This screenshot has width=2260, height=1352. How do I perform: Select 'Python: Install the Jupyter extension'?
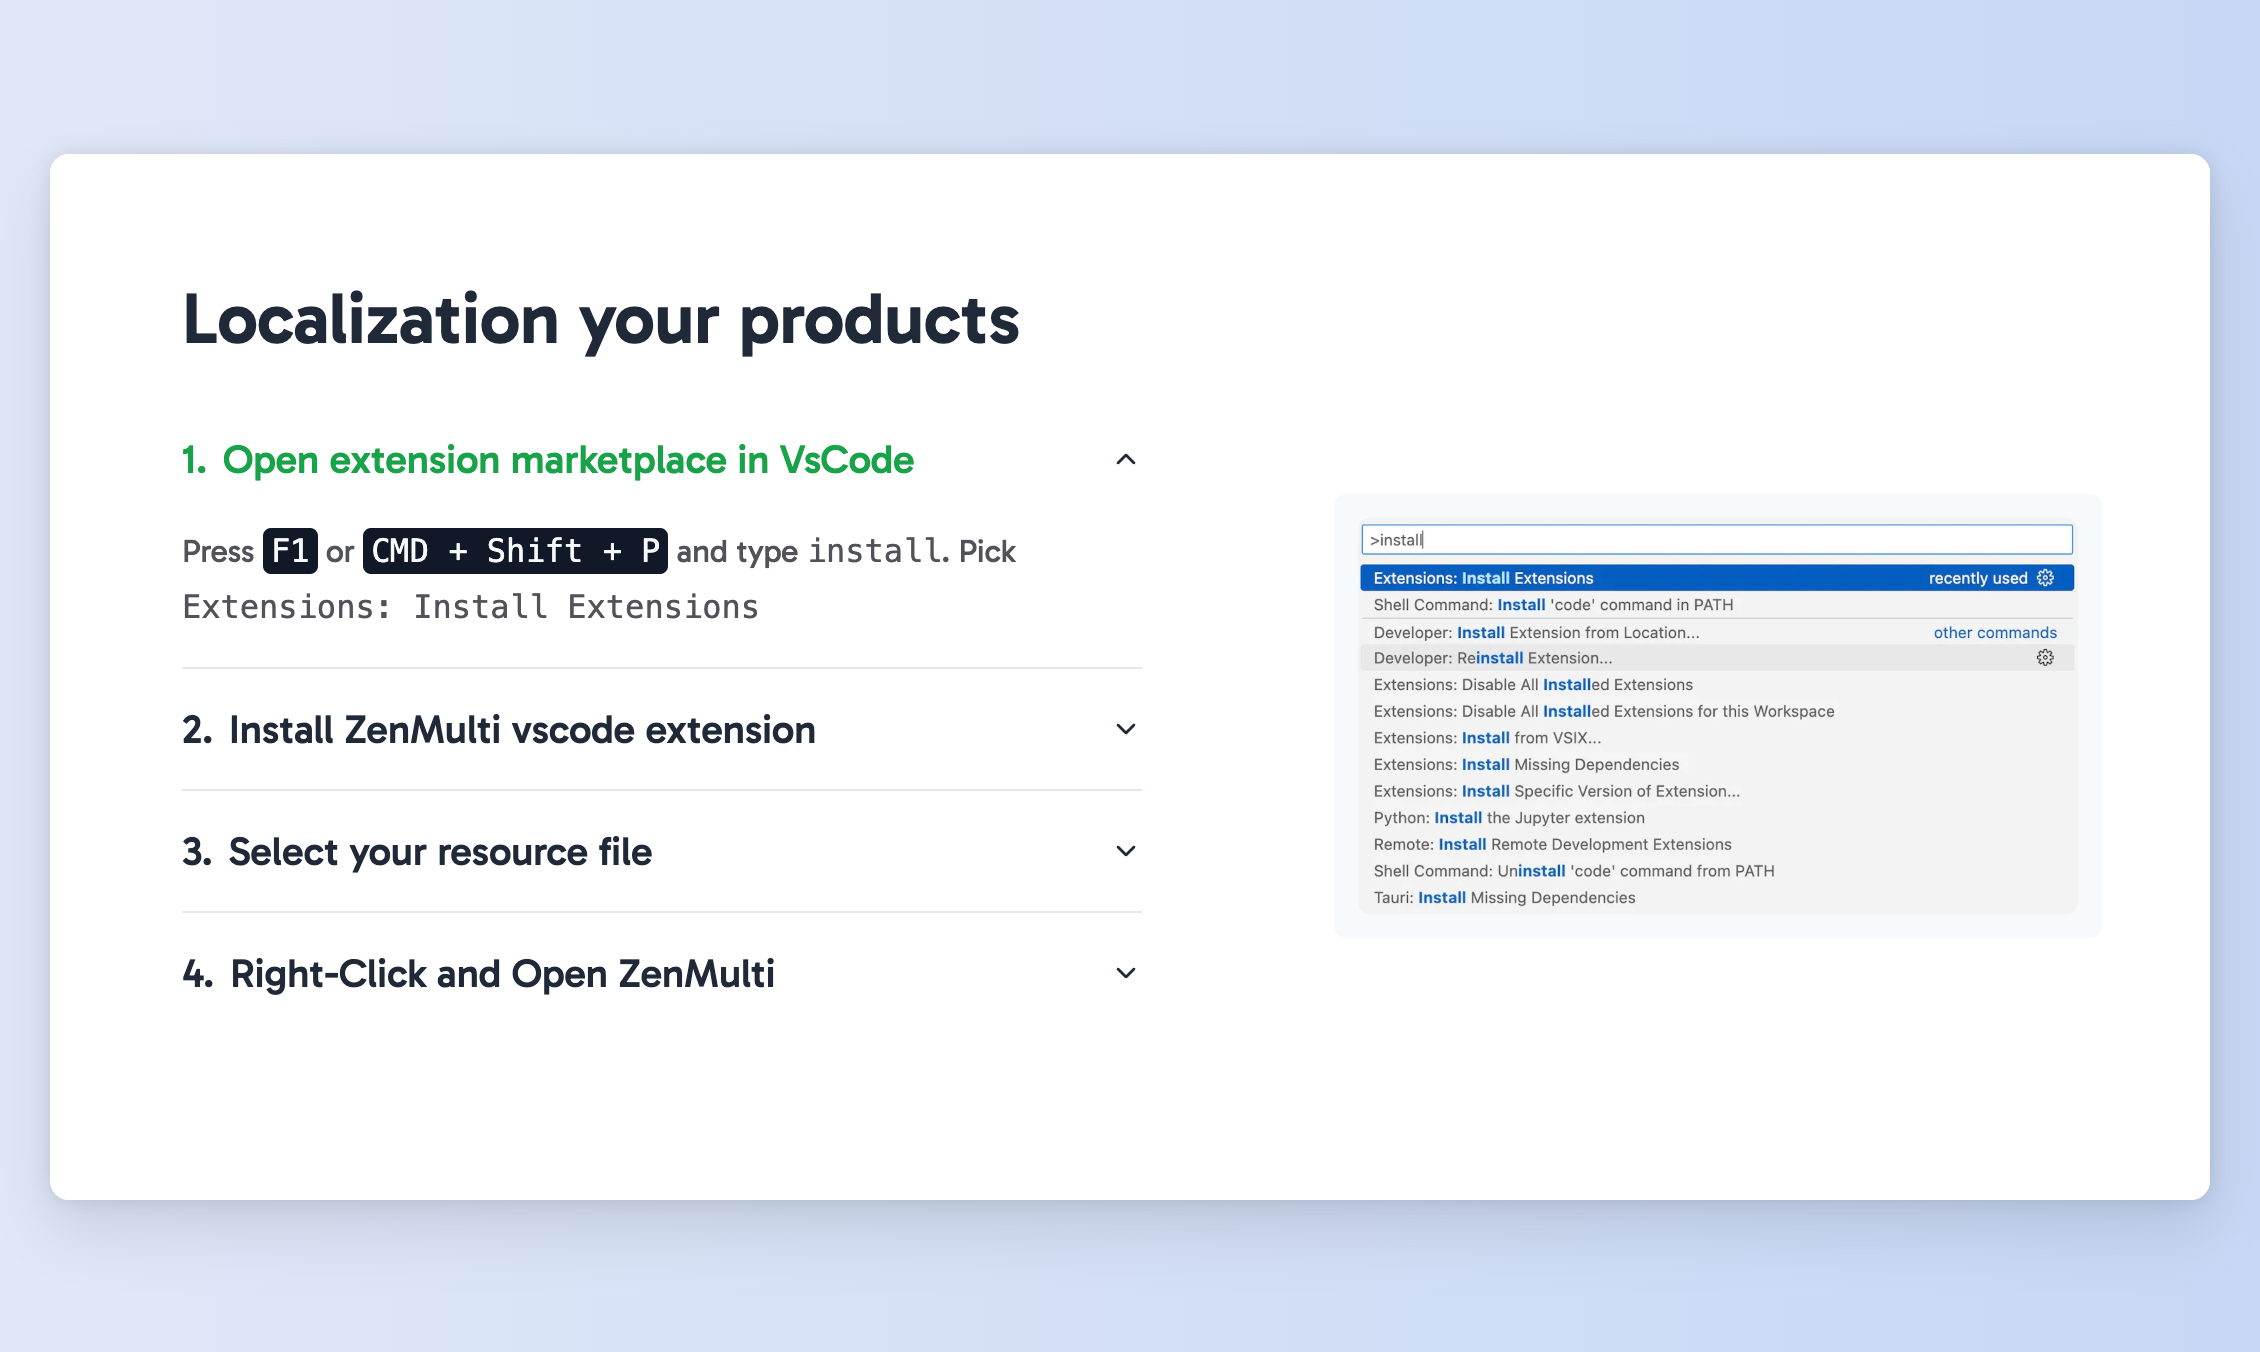tap(1508, 818)
